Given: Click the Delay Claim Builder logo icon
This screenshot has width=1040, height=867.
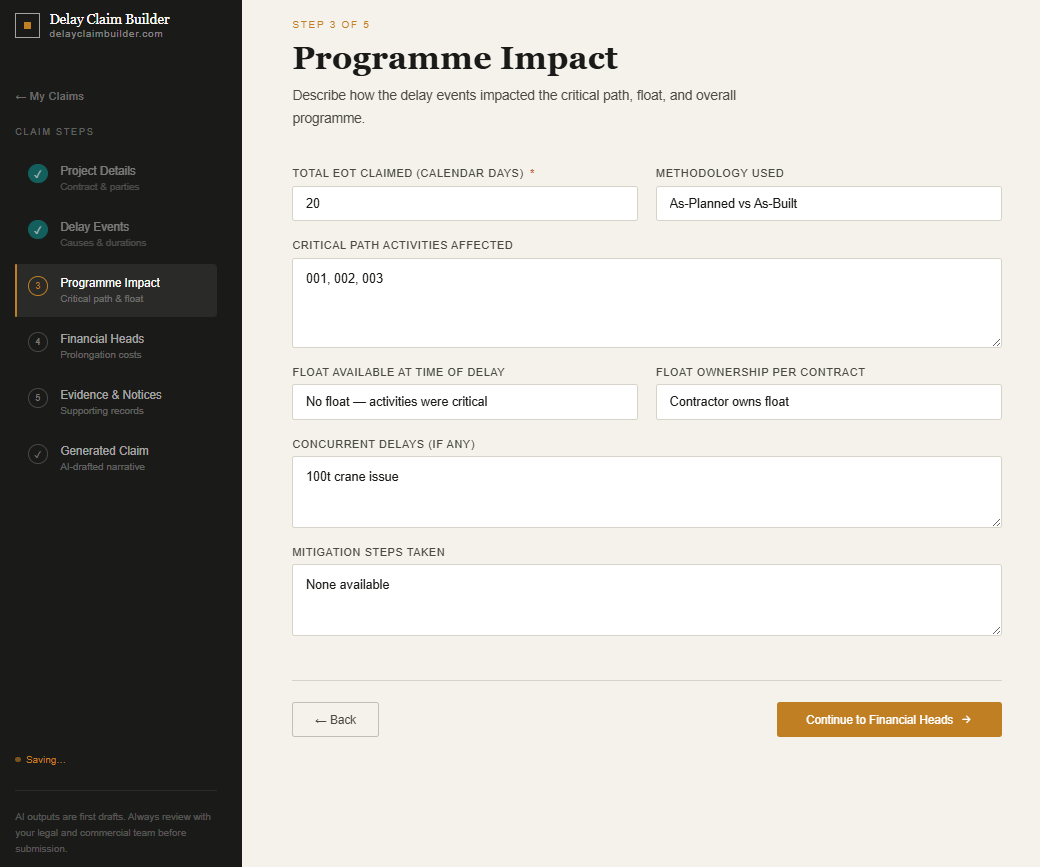Looking at the screenshot, I should [x=27, y=25].
